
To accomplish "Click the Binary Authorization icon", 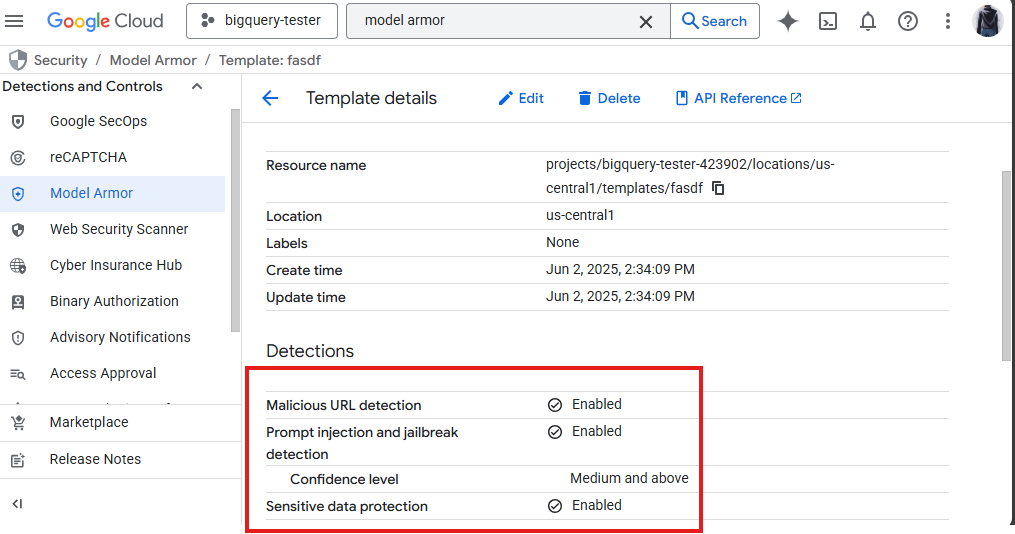I will point(18,302).
